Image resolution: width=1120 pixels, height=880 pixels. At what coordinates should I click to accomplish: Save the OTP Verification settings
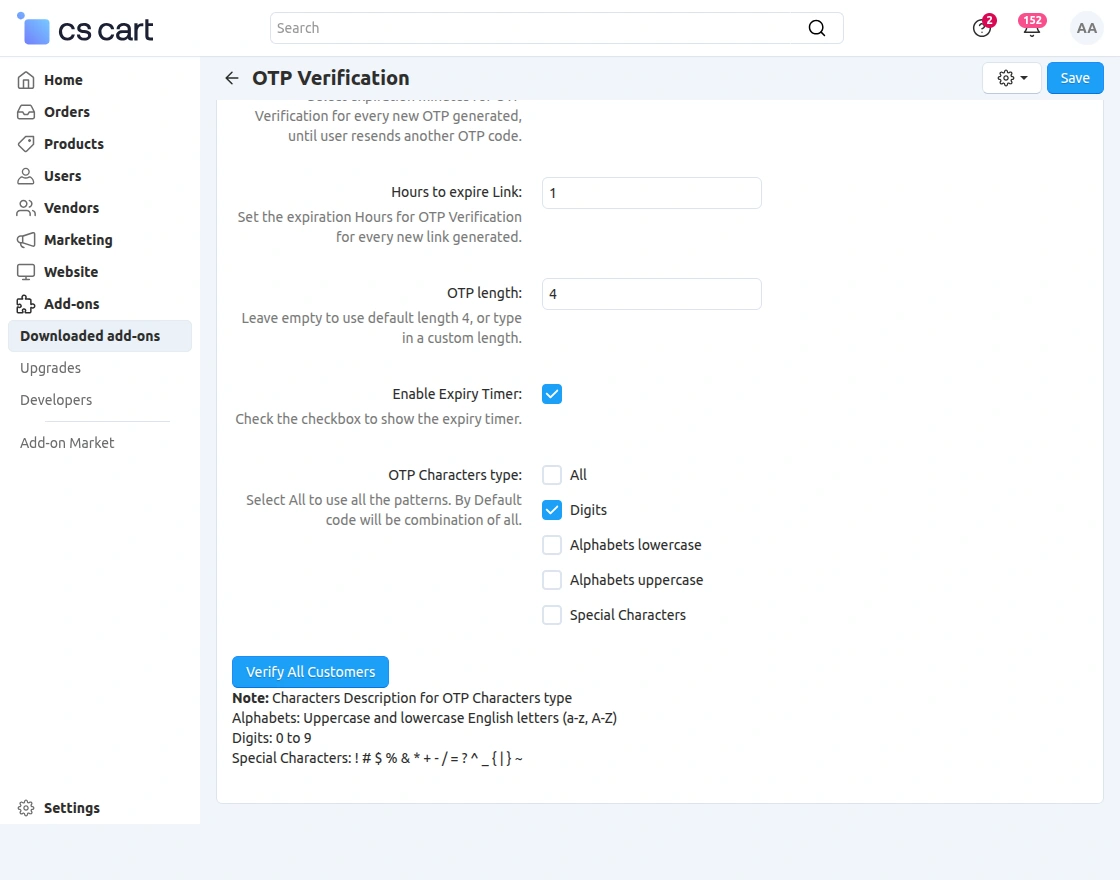tap(1075, 77)
